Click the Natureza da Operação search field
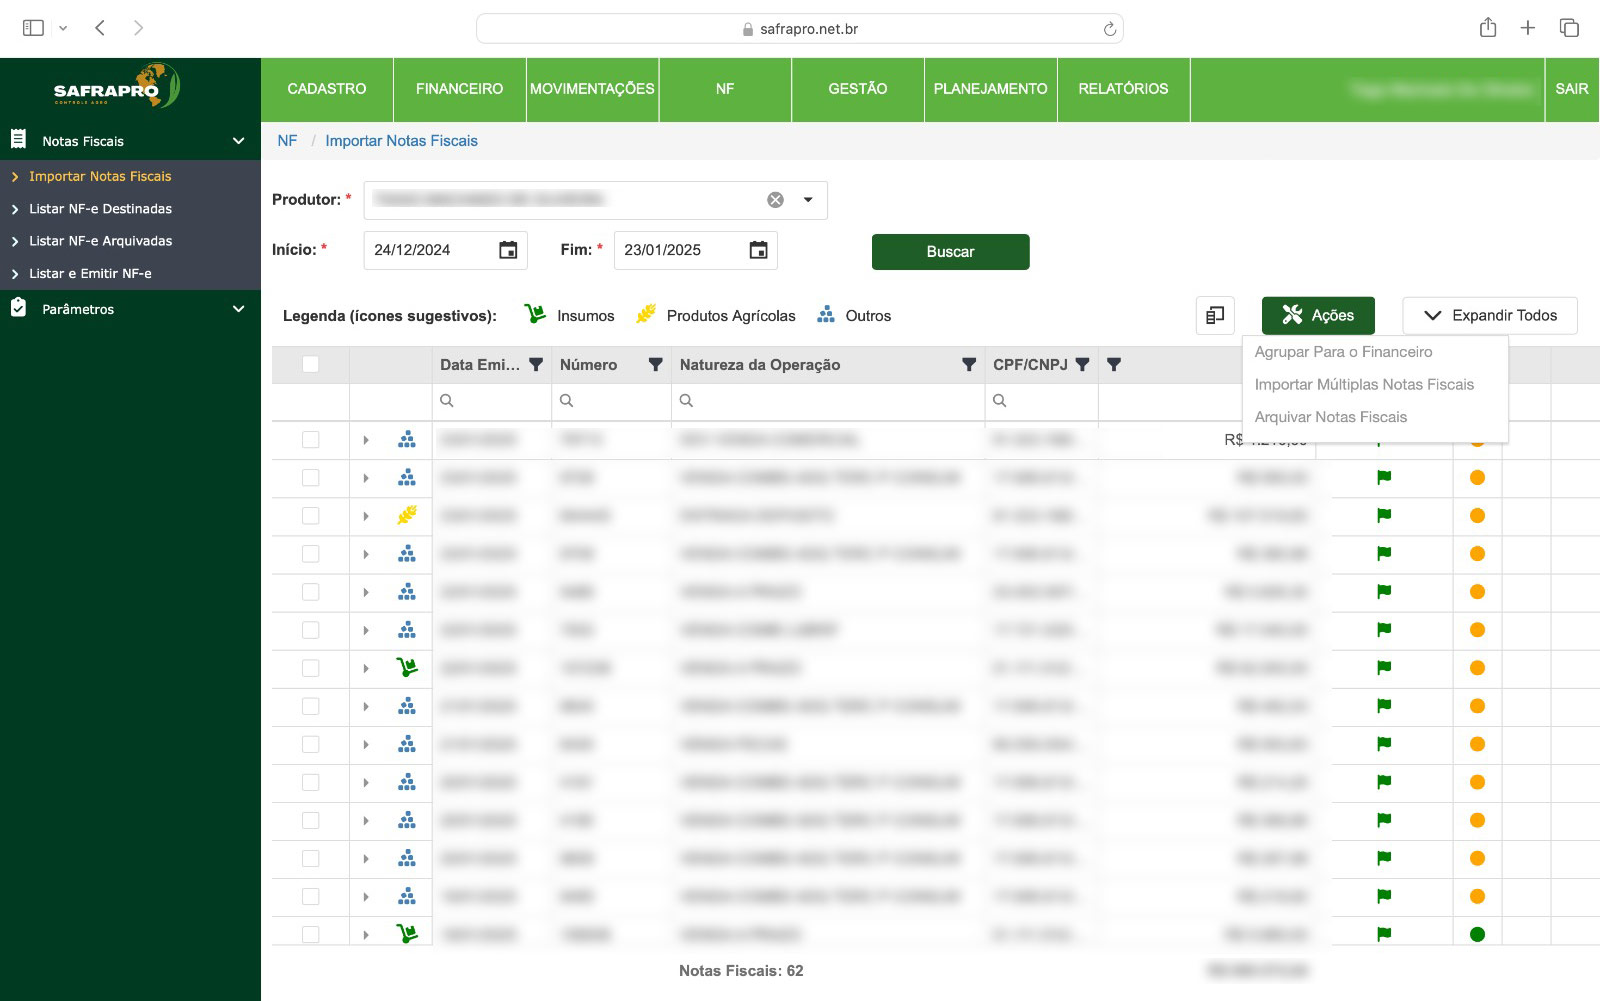This screenshot has height=1001, width=1600. coord(828,401)
